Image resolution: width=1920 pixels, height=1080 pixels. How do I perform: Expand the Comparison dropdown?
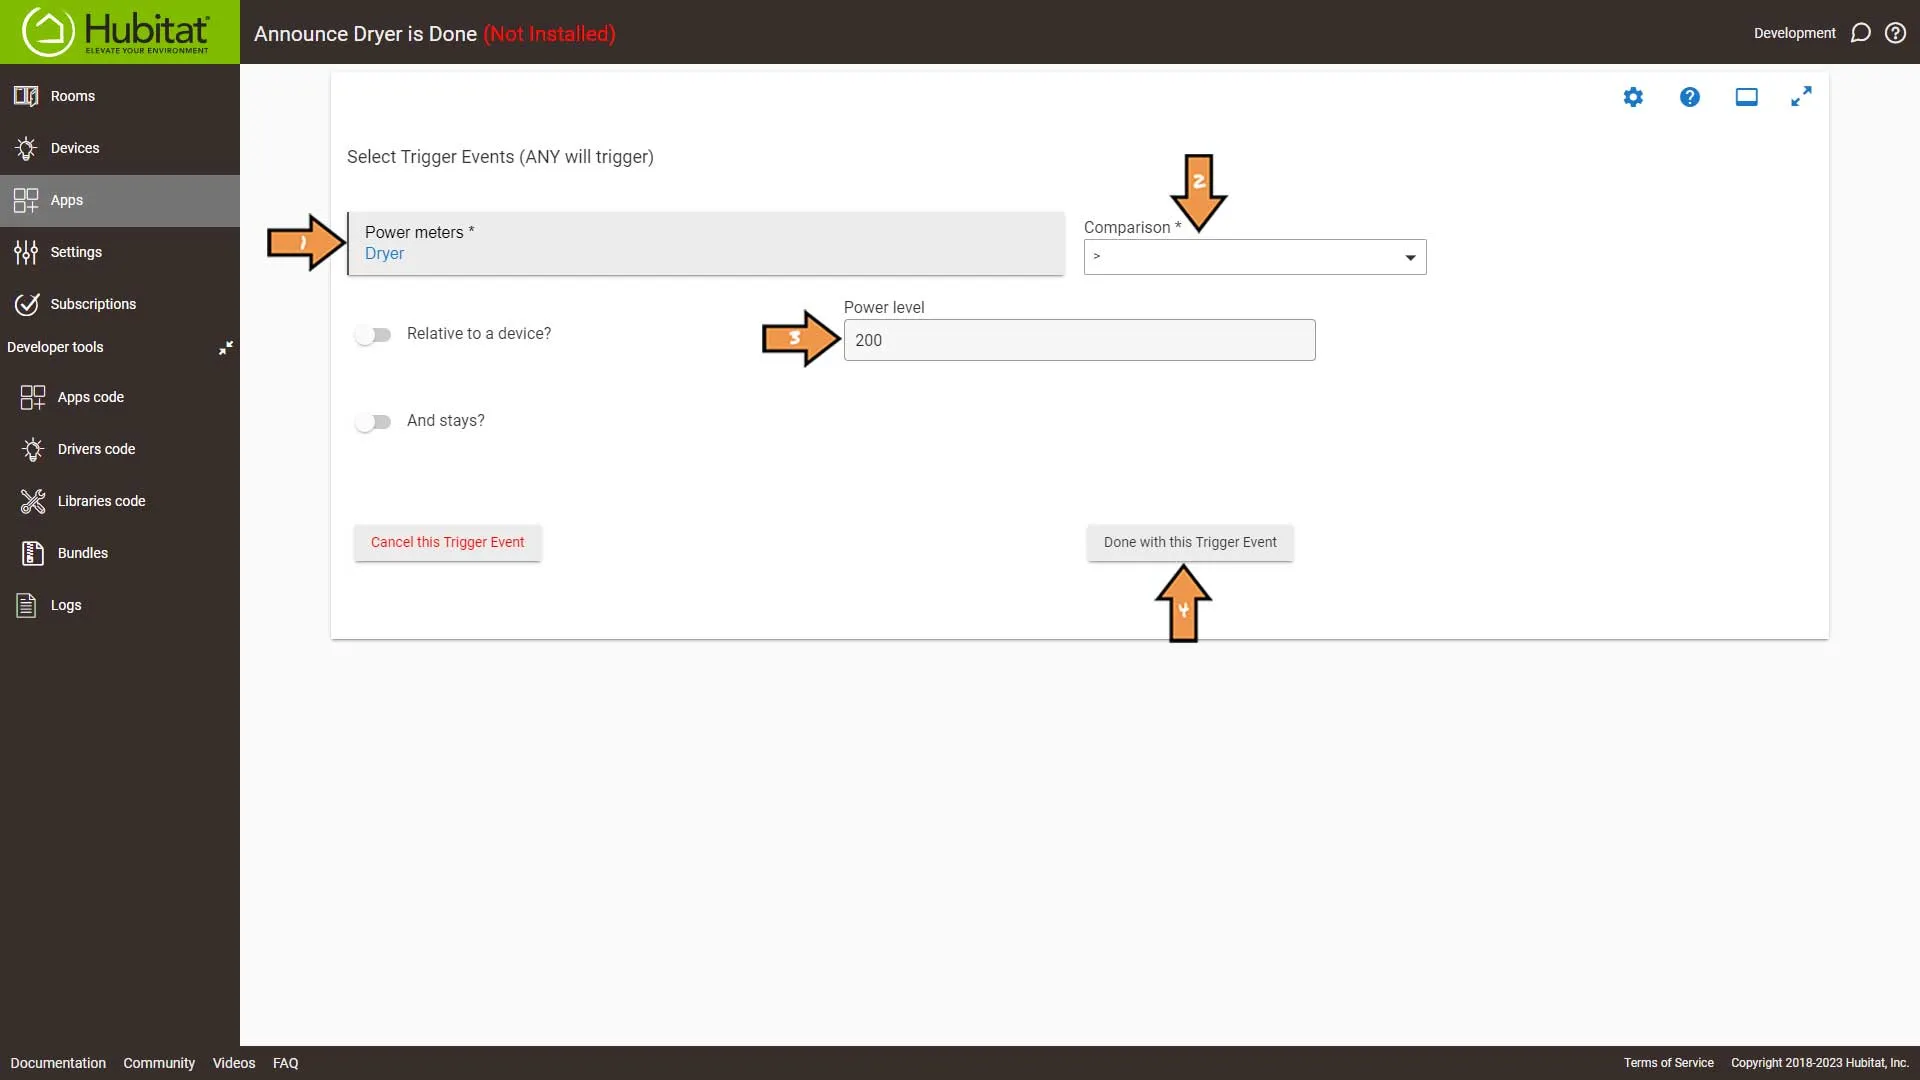point(1407,257)
